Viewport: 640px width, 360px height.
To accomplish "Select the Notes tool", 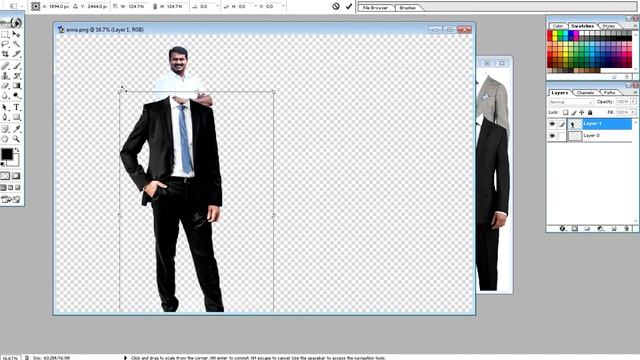I will pos(5,129).
